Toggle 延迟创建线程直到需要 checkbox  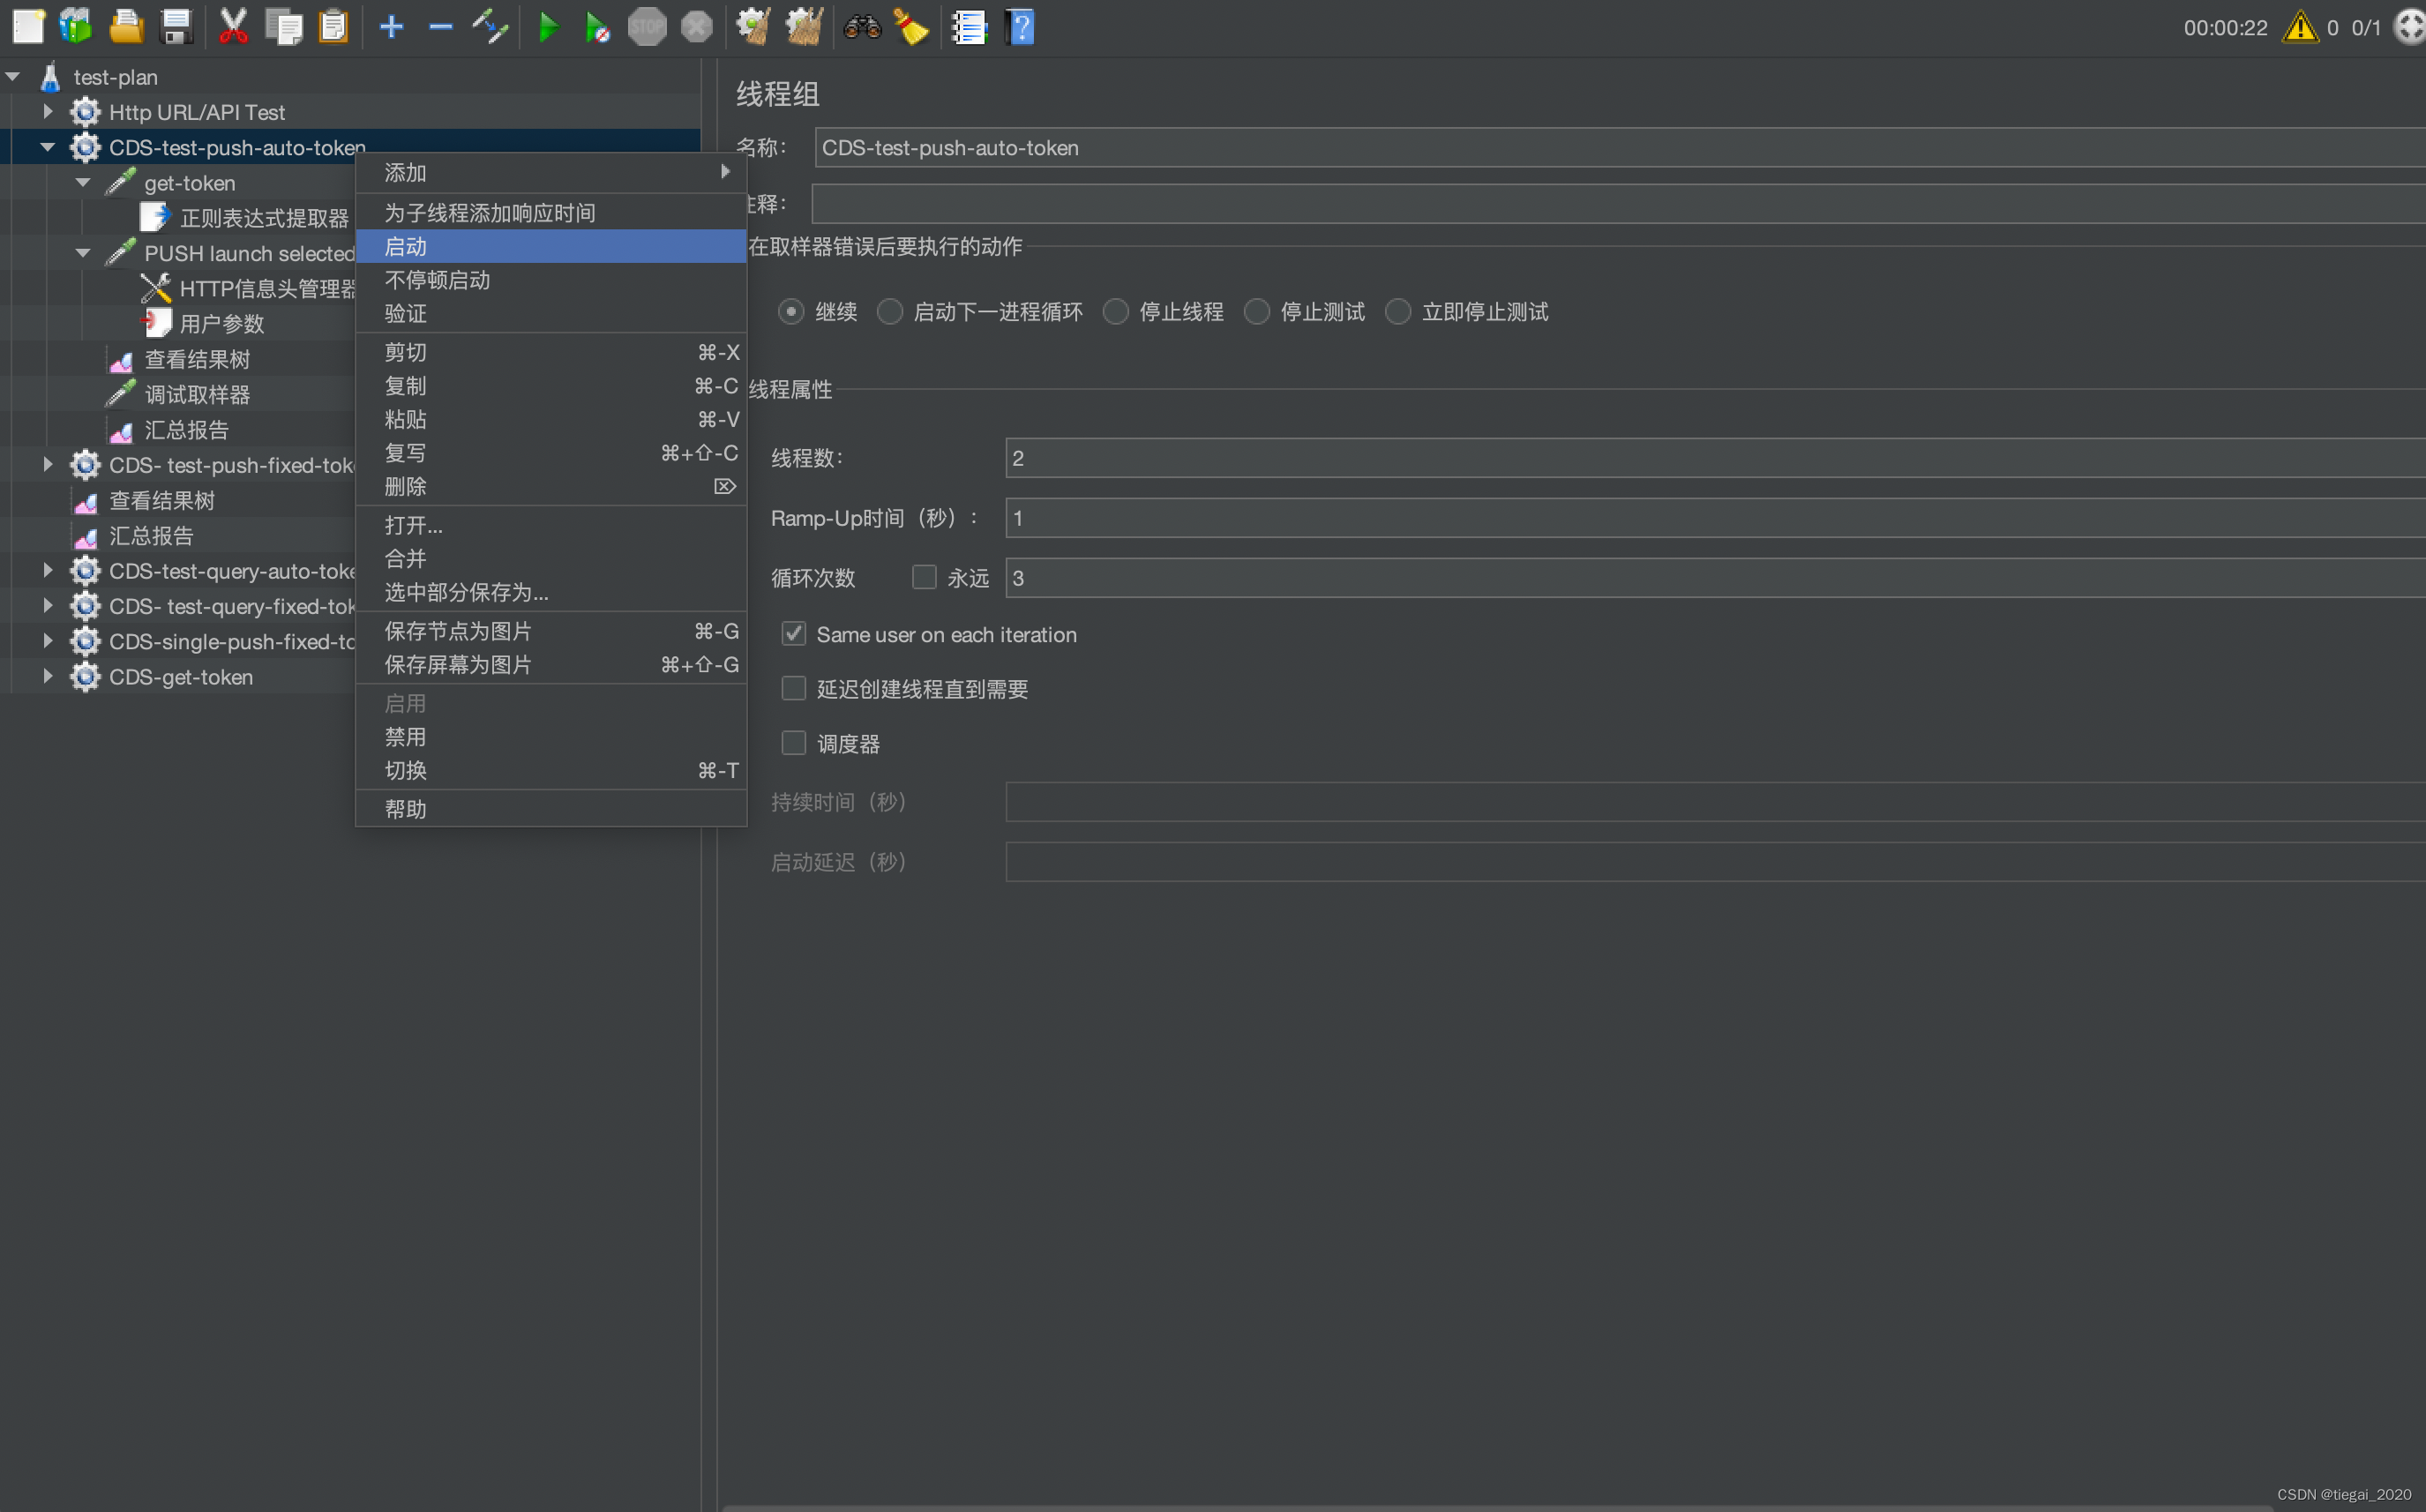pos(792,688)
